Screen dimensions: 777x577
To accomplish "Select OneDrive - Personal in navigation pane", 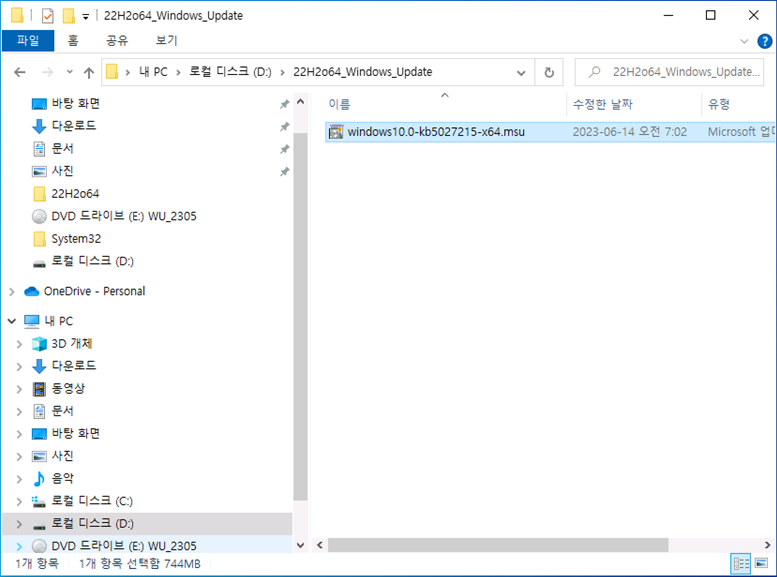I will tap(94, 291).
